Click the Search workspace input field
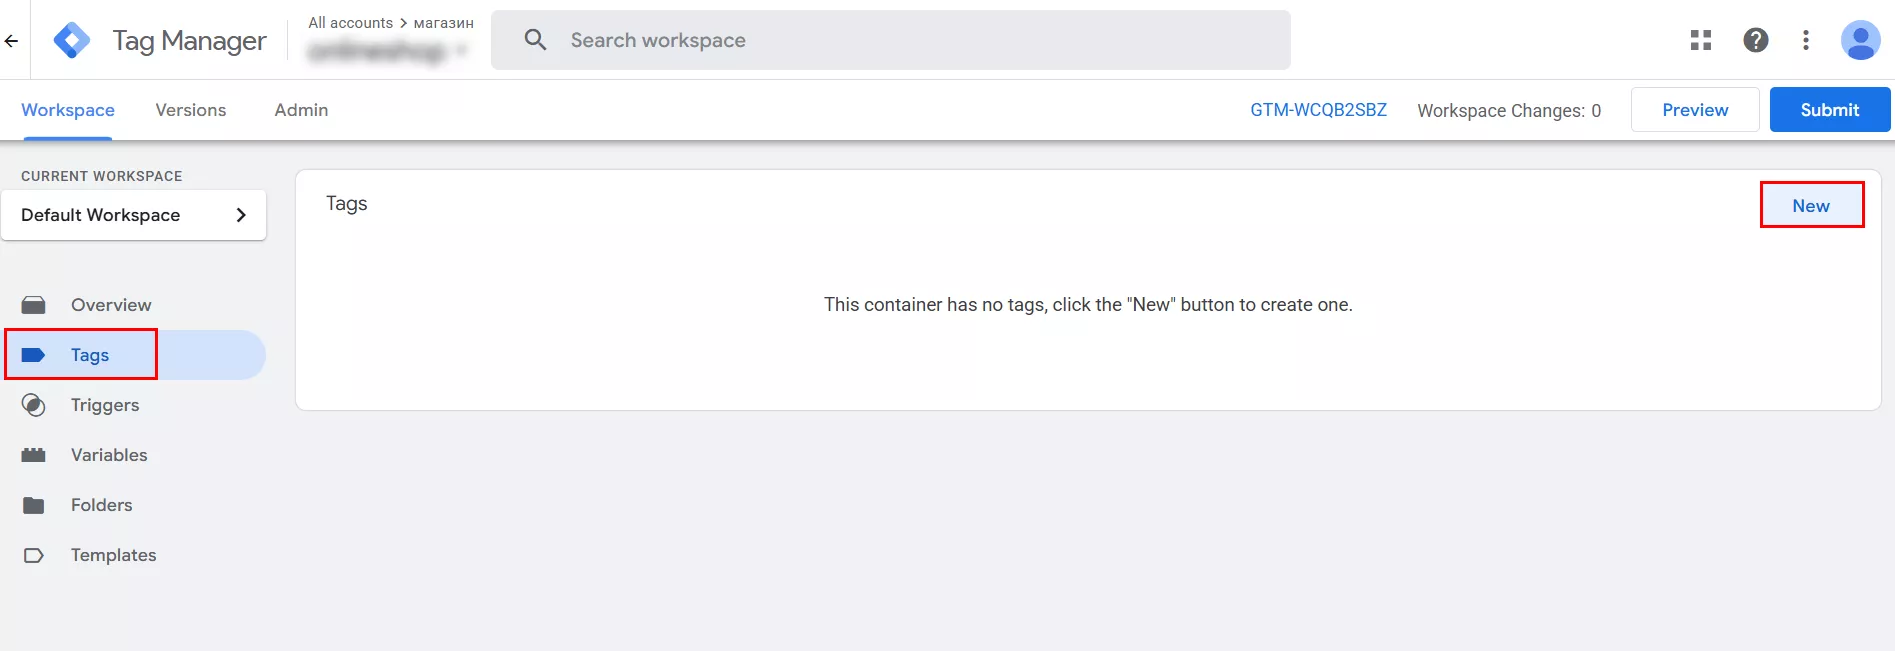The image size is (1895, 651). tap(900, 40)
